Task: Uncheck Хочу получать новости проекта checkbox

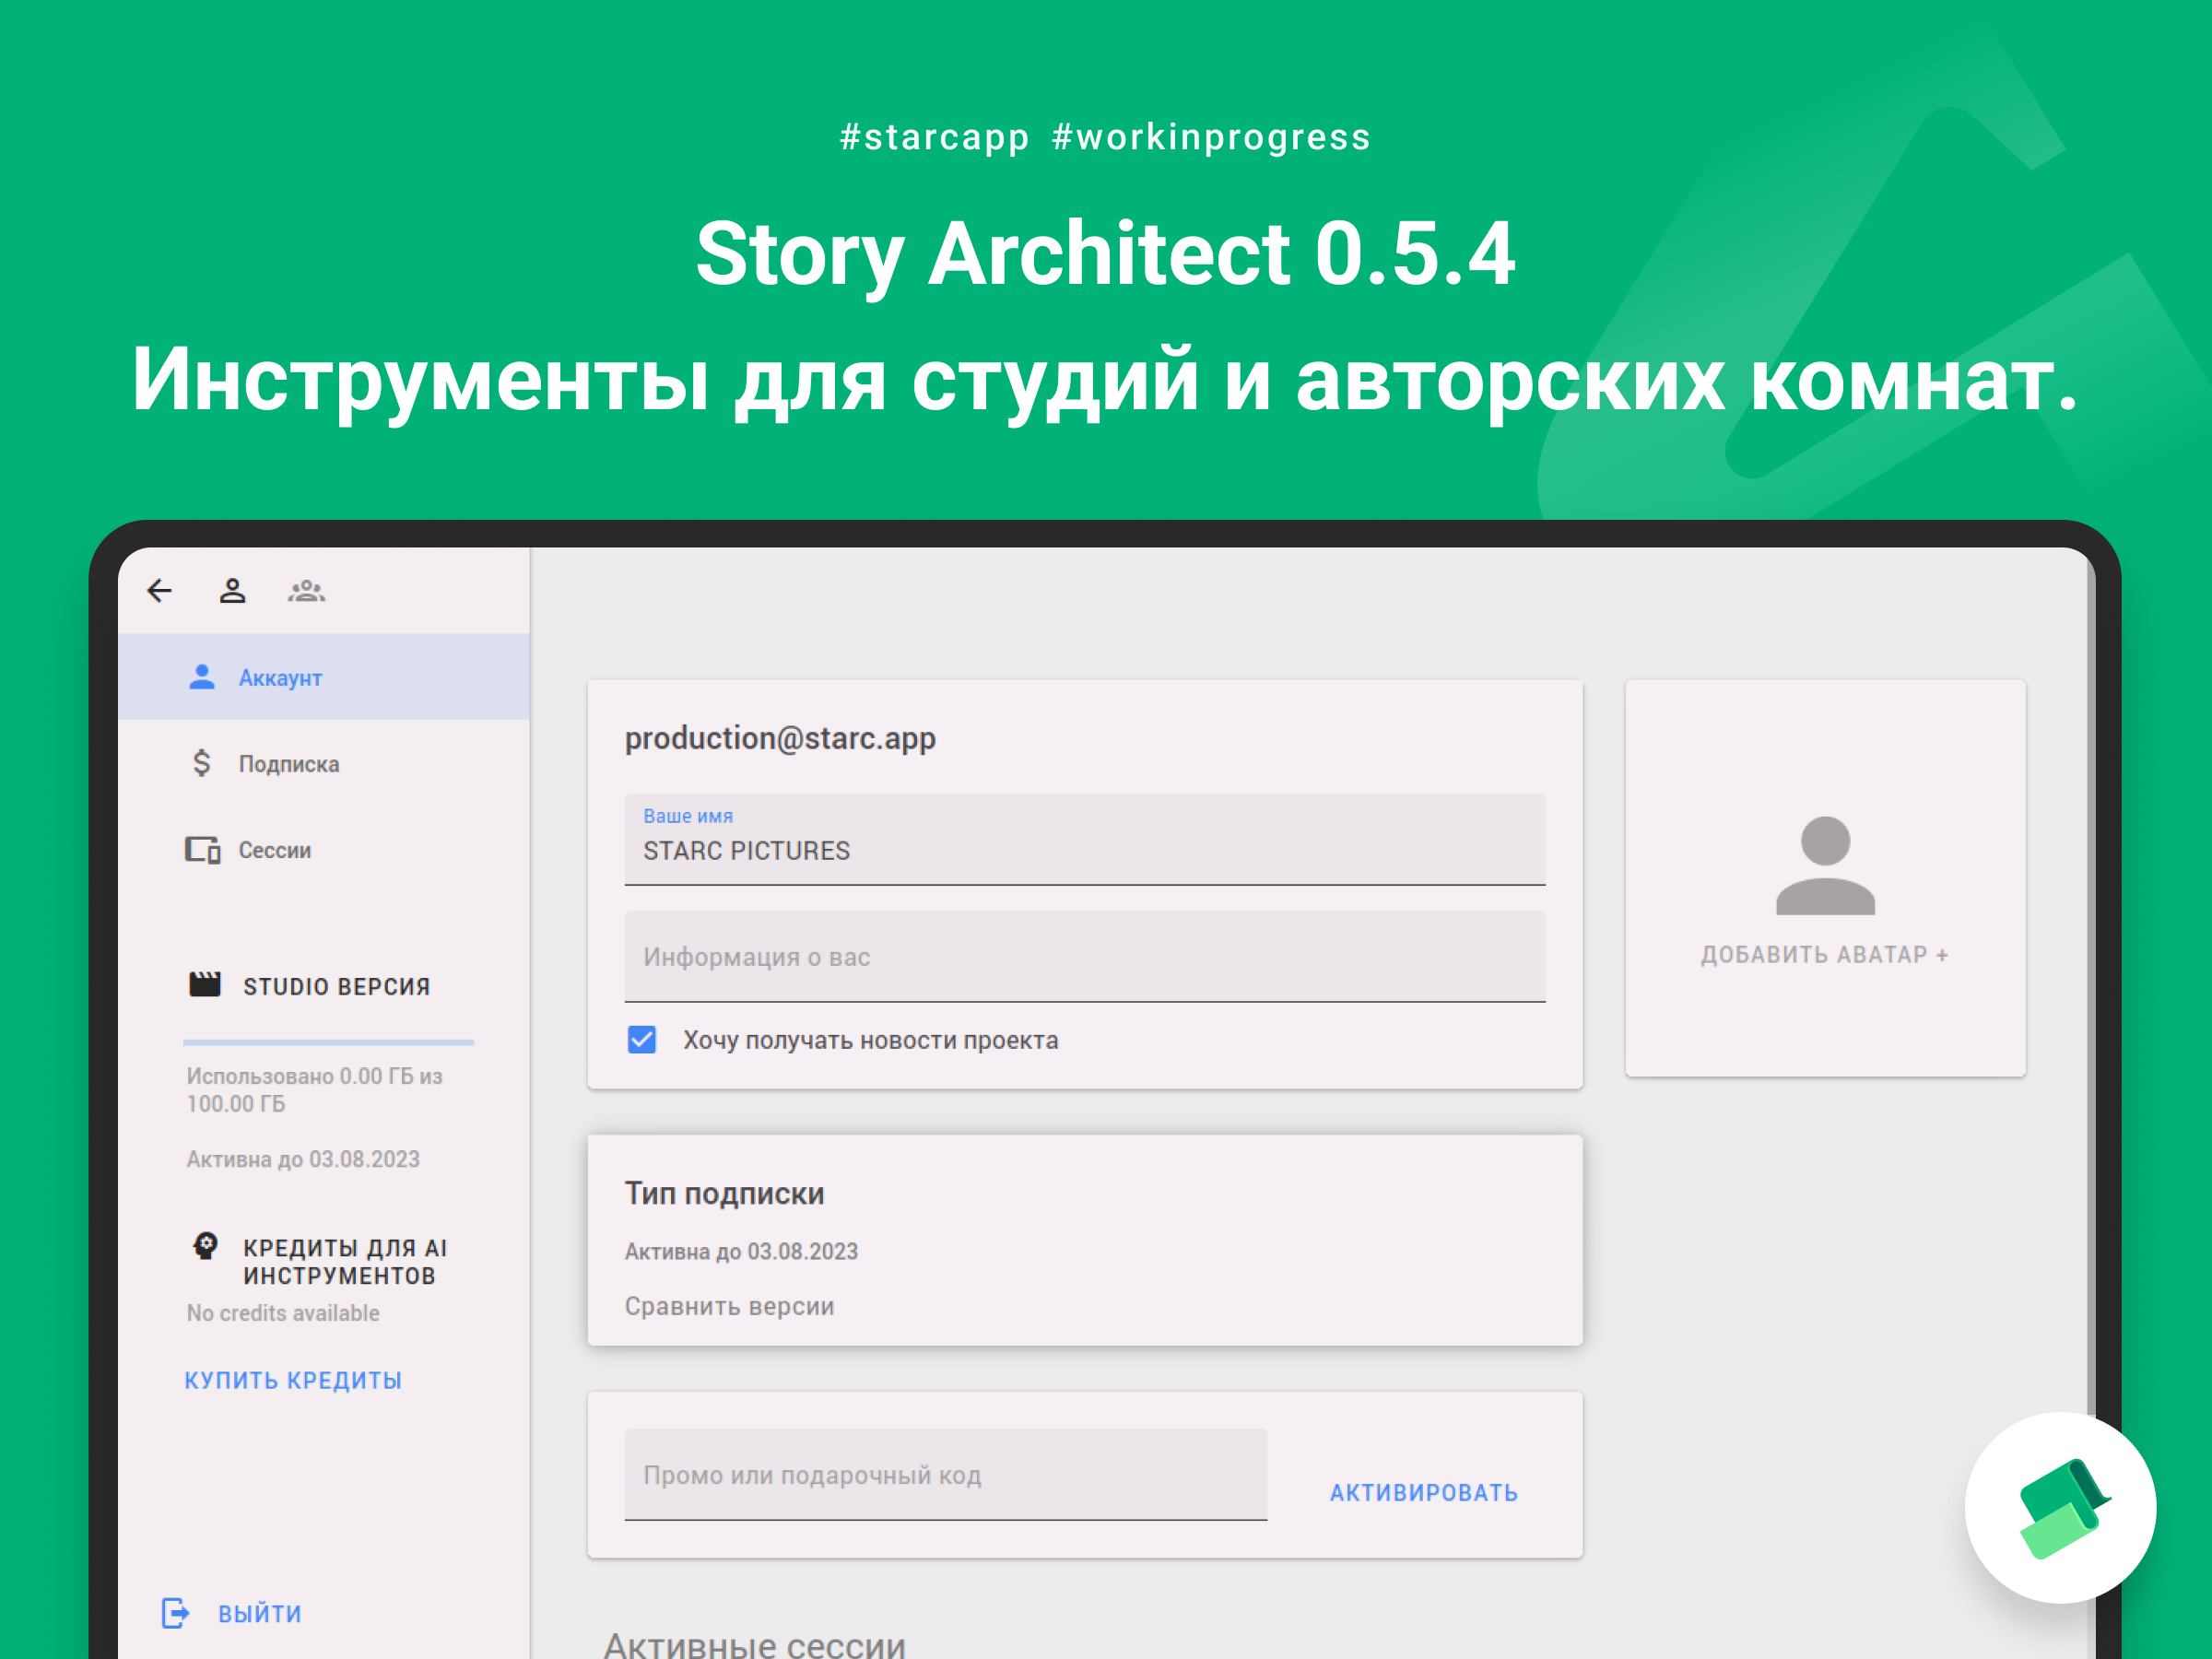Action: (642, 1040)
